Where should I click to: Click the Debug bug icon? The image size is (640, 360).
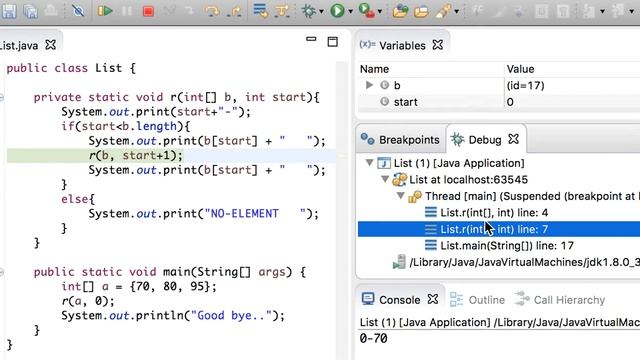[309, 11]
